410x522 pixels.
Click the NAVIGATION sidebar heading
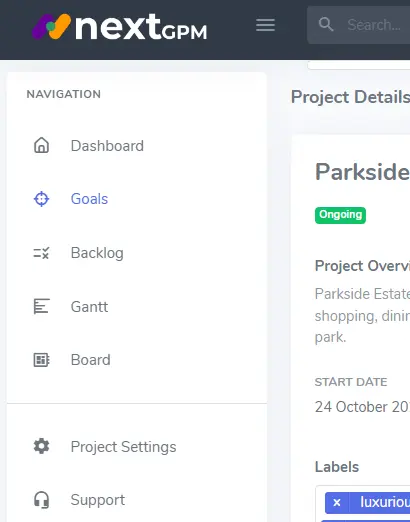click(64, 94)
